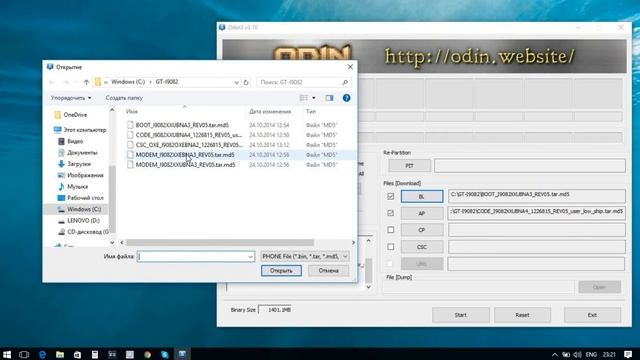Click the Отмена button
Viewport: 640px width, 360px height.
click(x=329, y=271)
